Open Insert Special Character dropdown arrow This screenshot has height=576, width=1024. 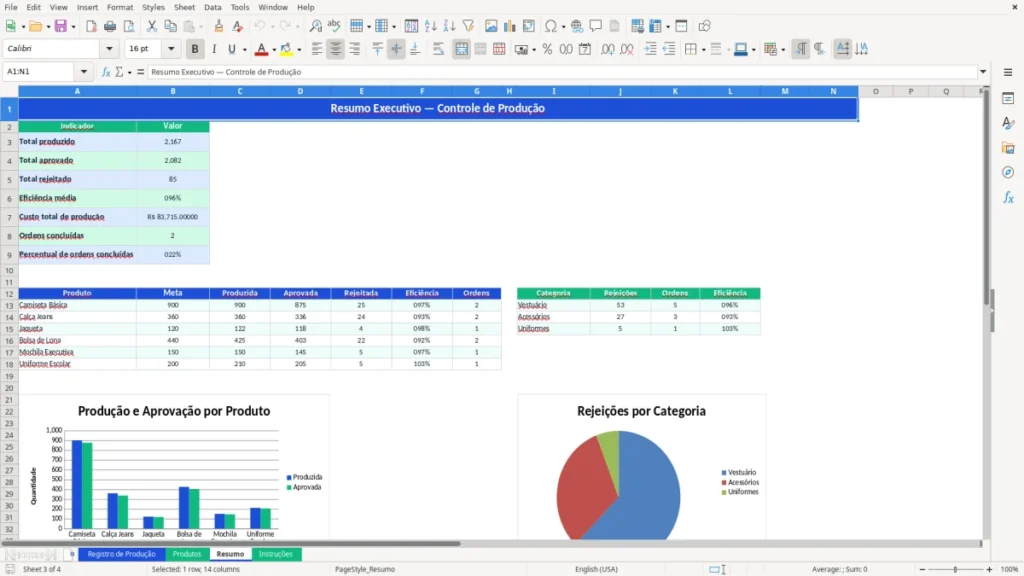coord(563,27)
